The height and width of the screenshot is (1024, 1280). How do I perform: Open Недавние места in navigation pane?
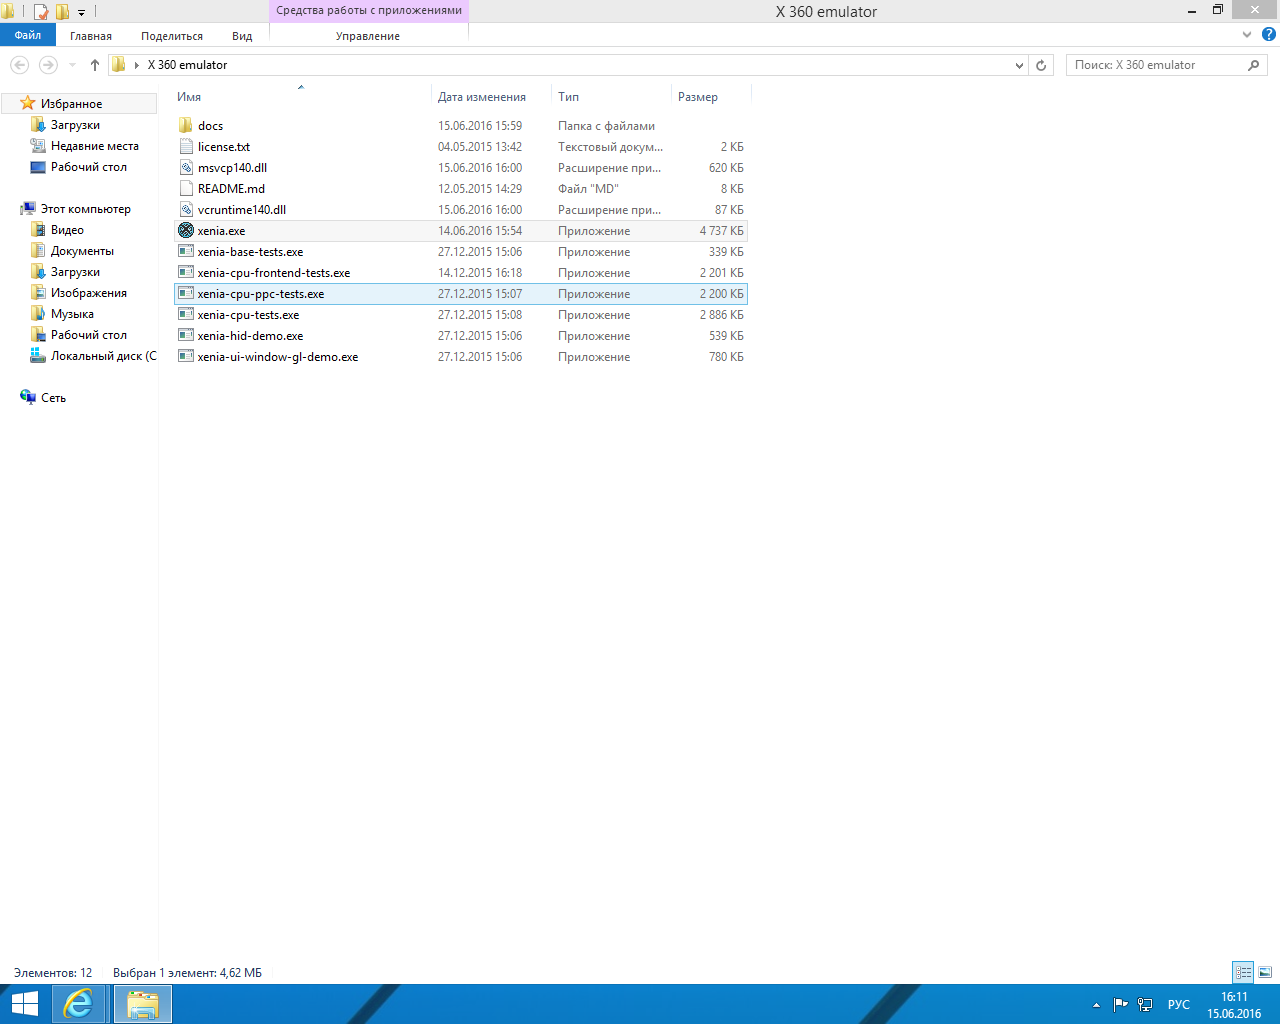coord(95,146)
